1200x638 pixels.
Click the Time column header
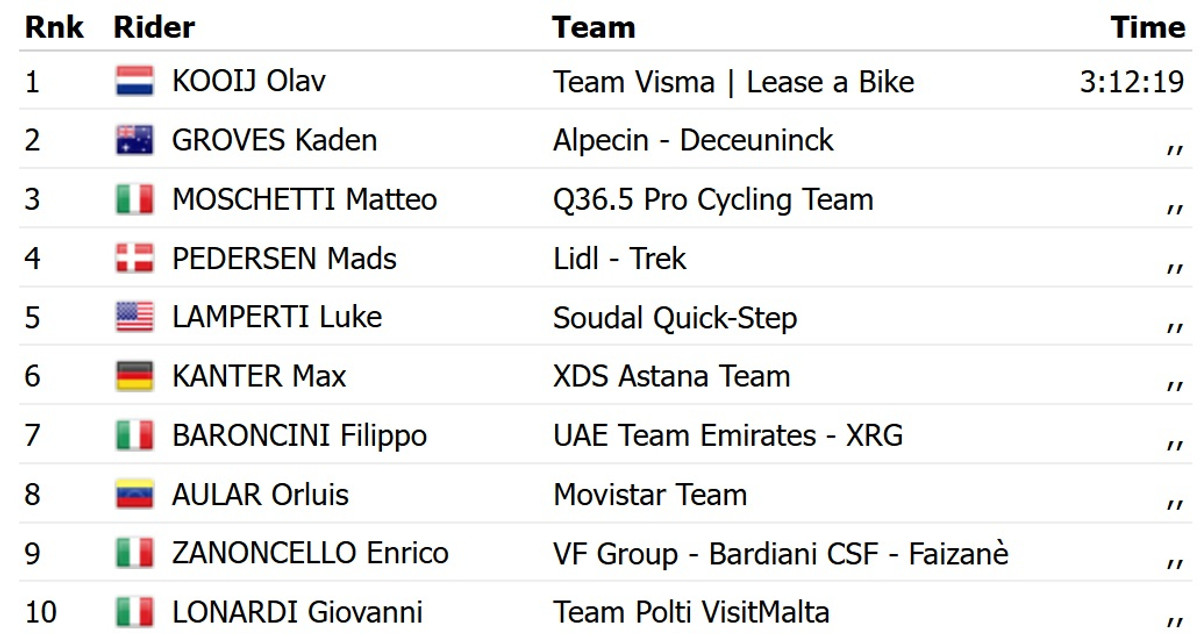click(x=1147, y=27)
